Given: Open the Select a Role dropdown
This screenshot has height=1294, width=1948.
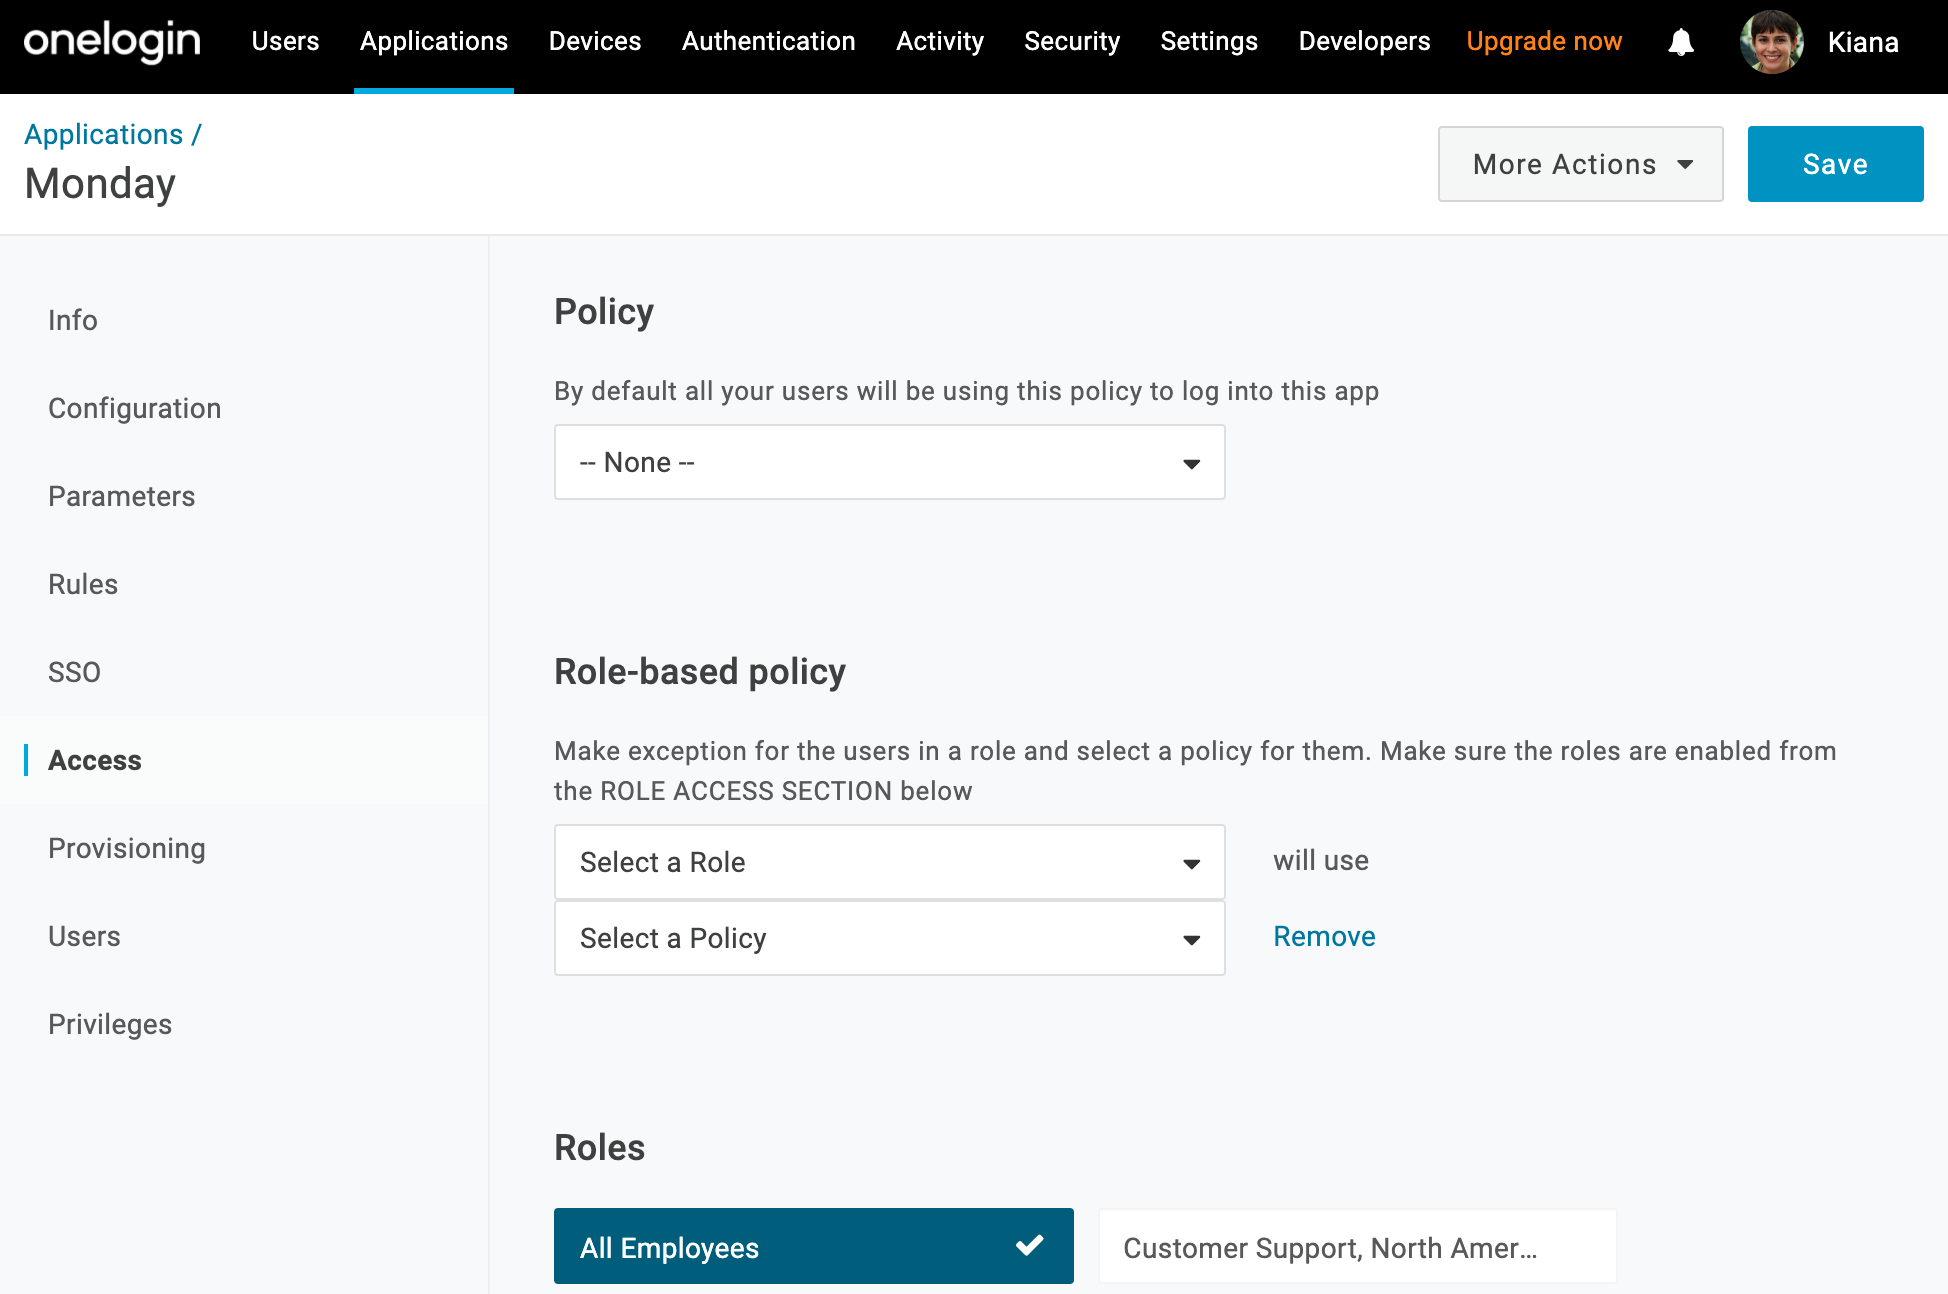Looking at the screenshot, I should pos(890,862).
